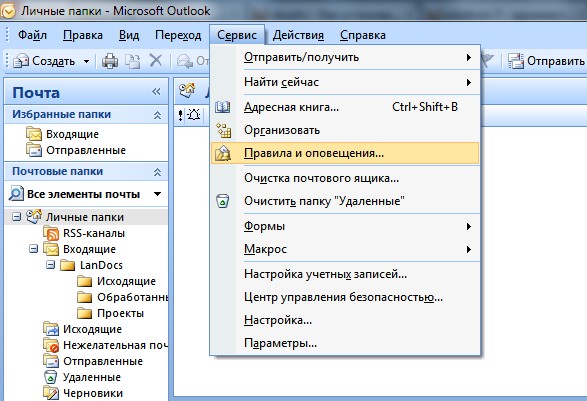Click the Отправить send/receive toolbar button
This screenshot has height=401, width=587.
pyautogui.click(x=546, y=61)
